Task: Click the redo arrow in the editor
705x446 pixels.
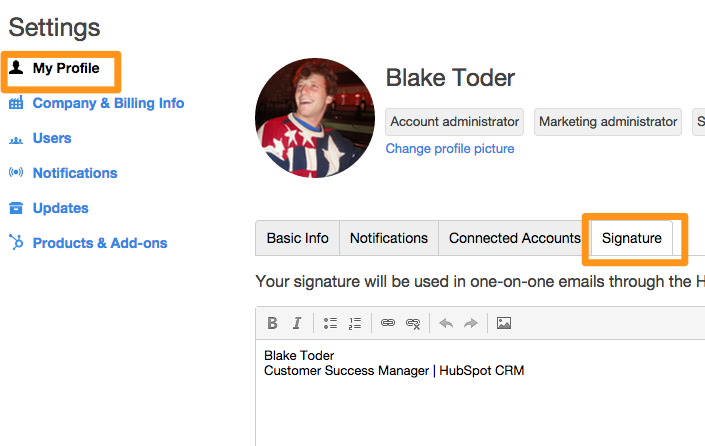Action: (471, 323)
